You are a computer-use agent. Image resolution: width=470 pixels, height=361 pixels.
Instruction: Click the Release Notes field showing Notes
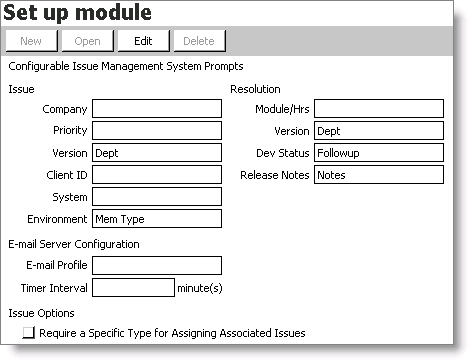pos(379,175)
